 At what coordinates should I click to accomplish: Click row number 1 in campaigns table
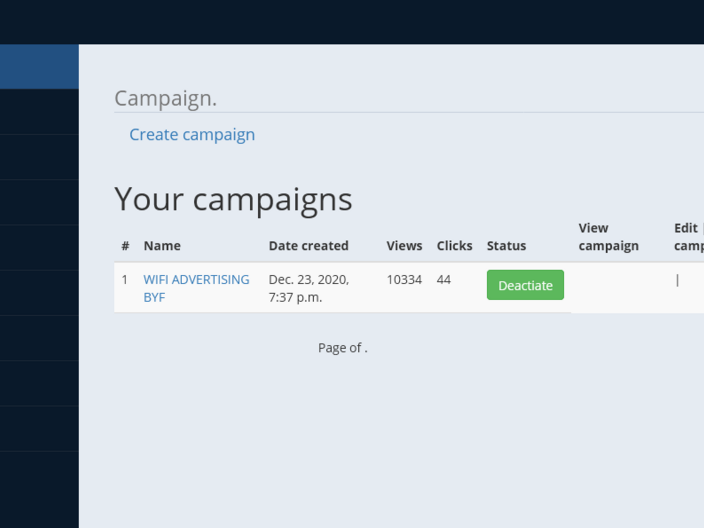(x=125, y=280)
